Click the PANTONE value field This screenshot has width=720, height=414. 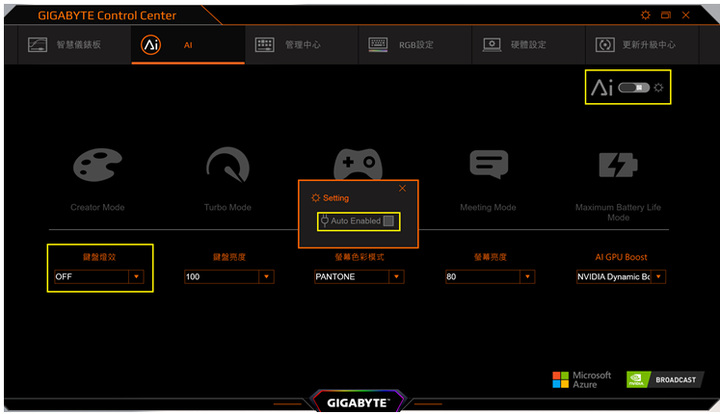(x=352, y=277)
